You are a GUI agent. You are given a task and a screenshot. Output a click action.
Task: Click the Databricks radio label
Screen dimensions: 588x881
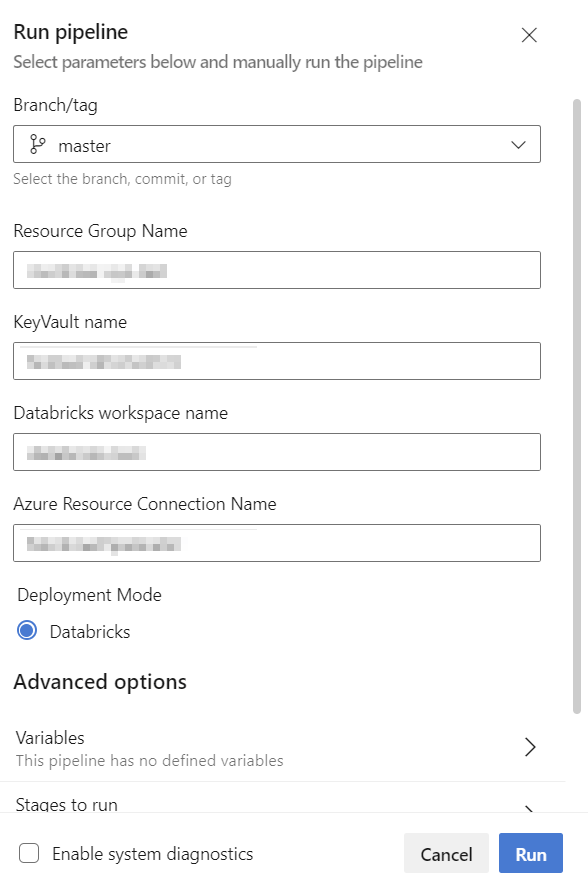pyautogui.click(x=90, y=632)
